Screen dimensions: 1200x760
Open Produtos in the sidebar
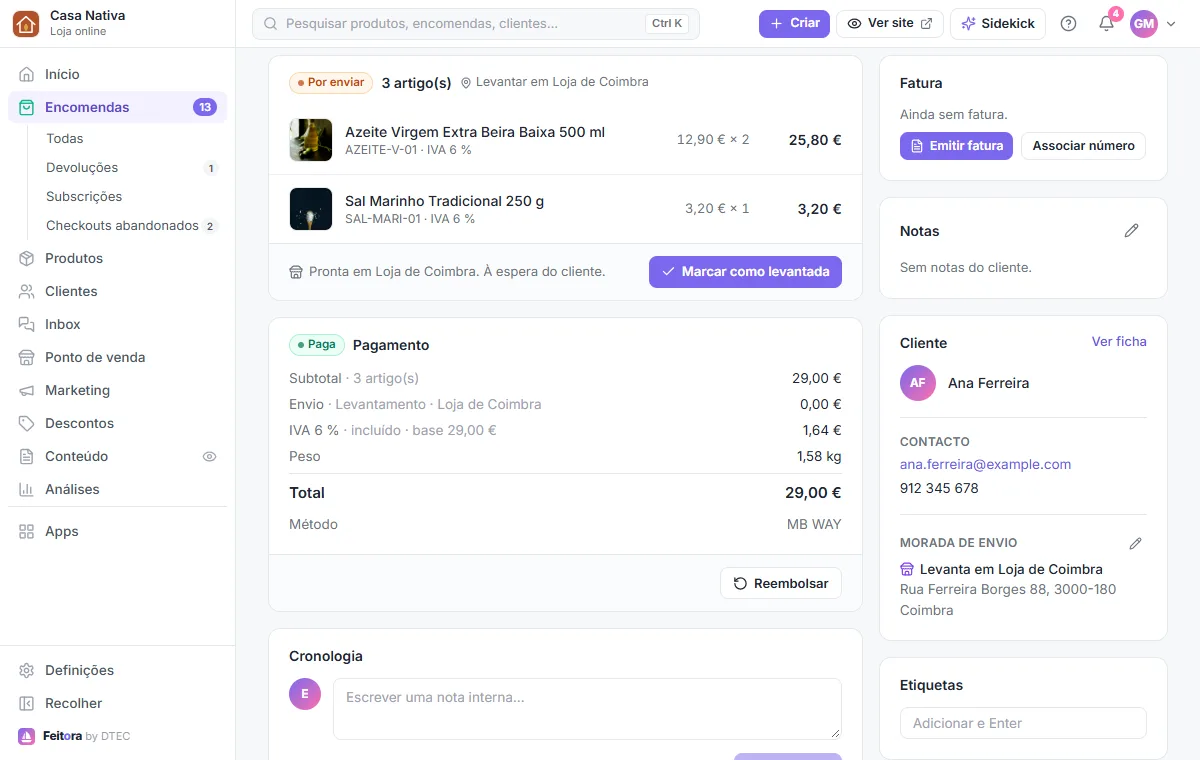(x=118, y=258)
